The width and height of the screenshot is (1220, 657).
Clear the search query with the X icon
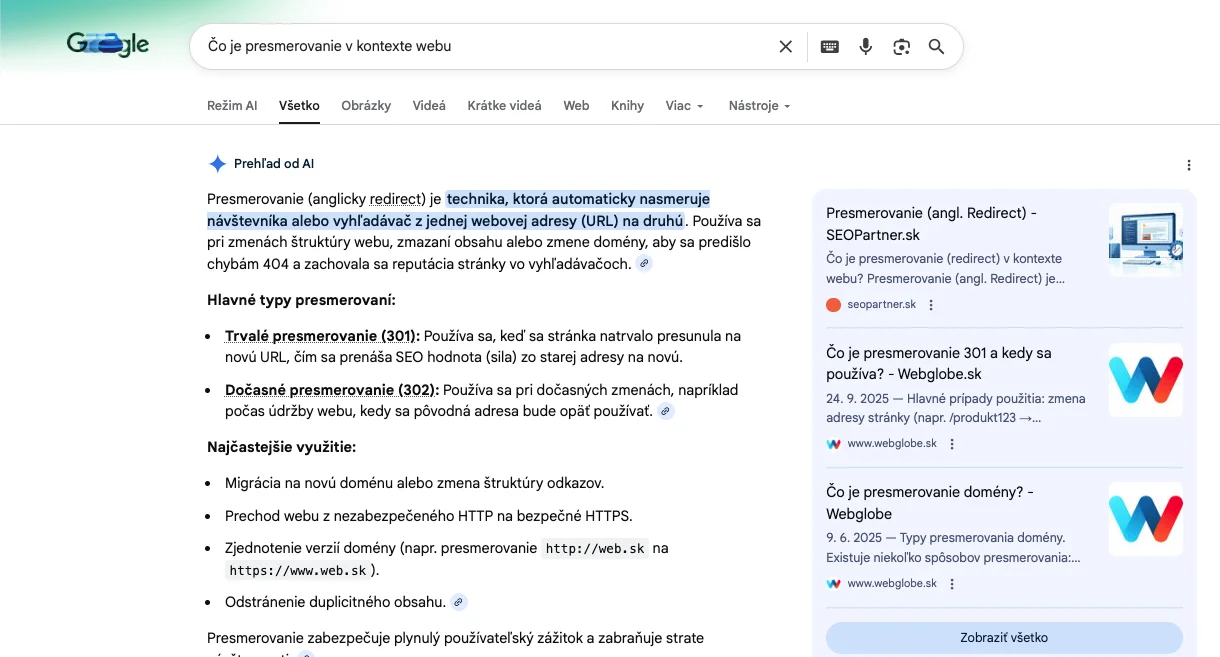785,46
